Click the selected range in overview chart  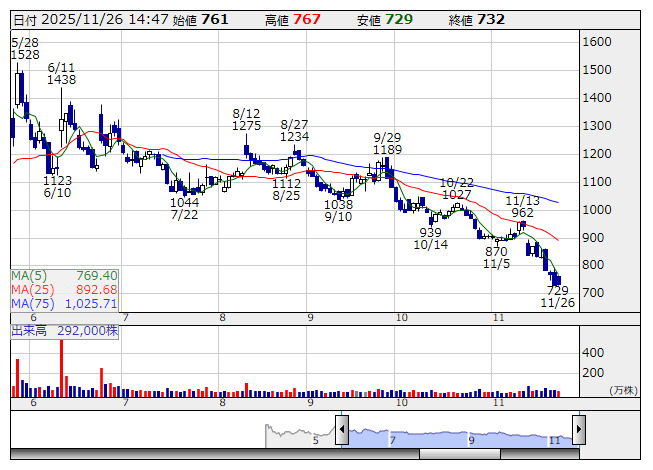click(x=460, y=438)
